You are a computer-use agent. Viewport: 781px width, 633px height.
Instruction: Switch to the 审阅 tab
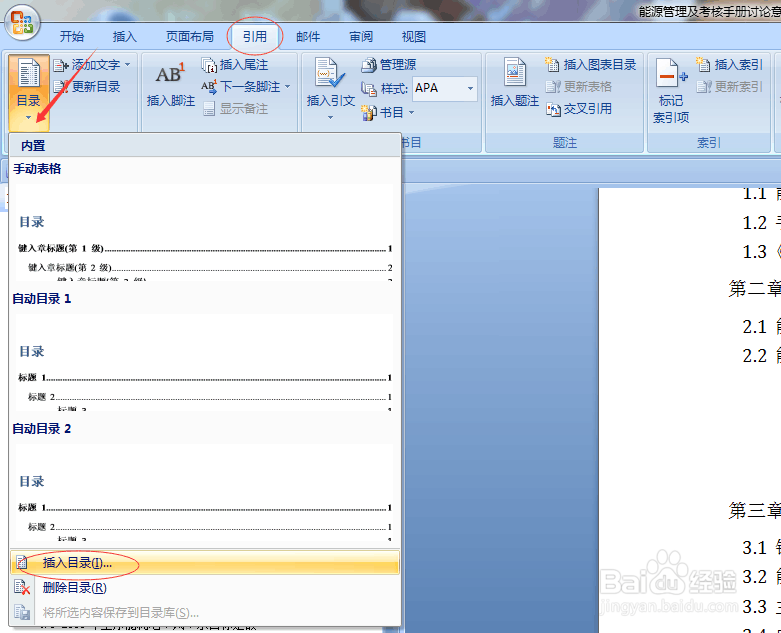tap(361, 36)
